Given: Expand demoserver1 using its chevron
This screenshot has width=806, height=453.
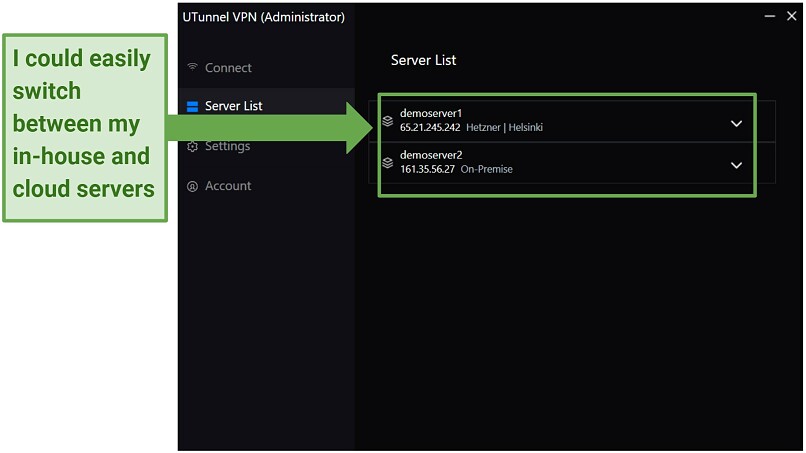Looking at the screenshot, I should (x=736, y=123).
